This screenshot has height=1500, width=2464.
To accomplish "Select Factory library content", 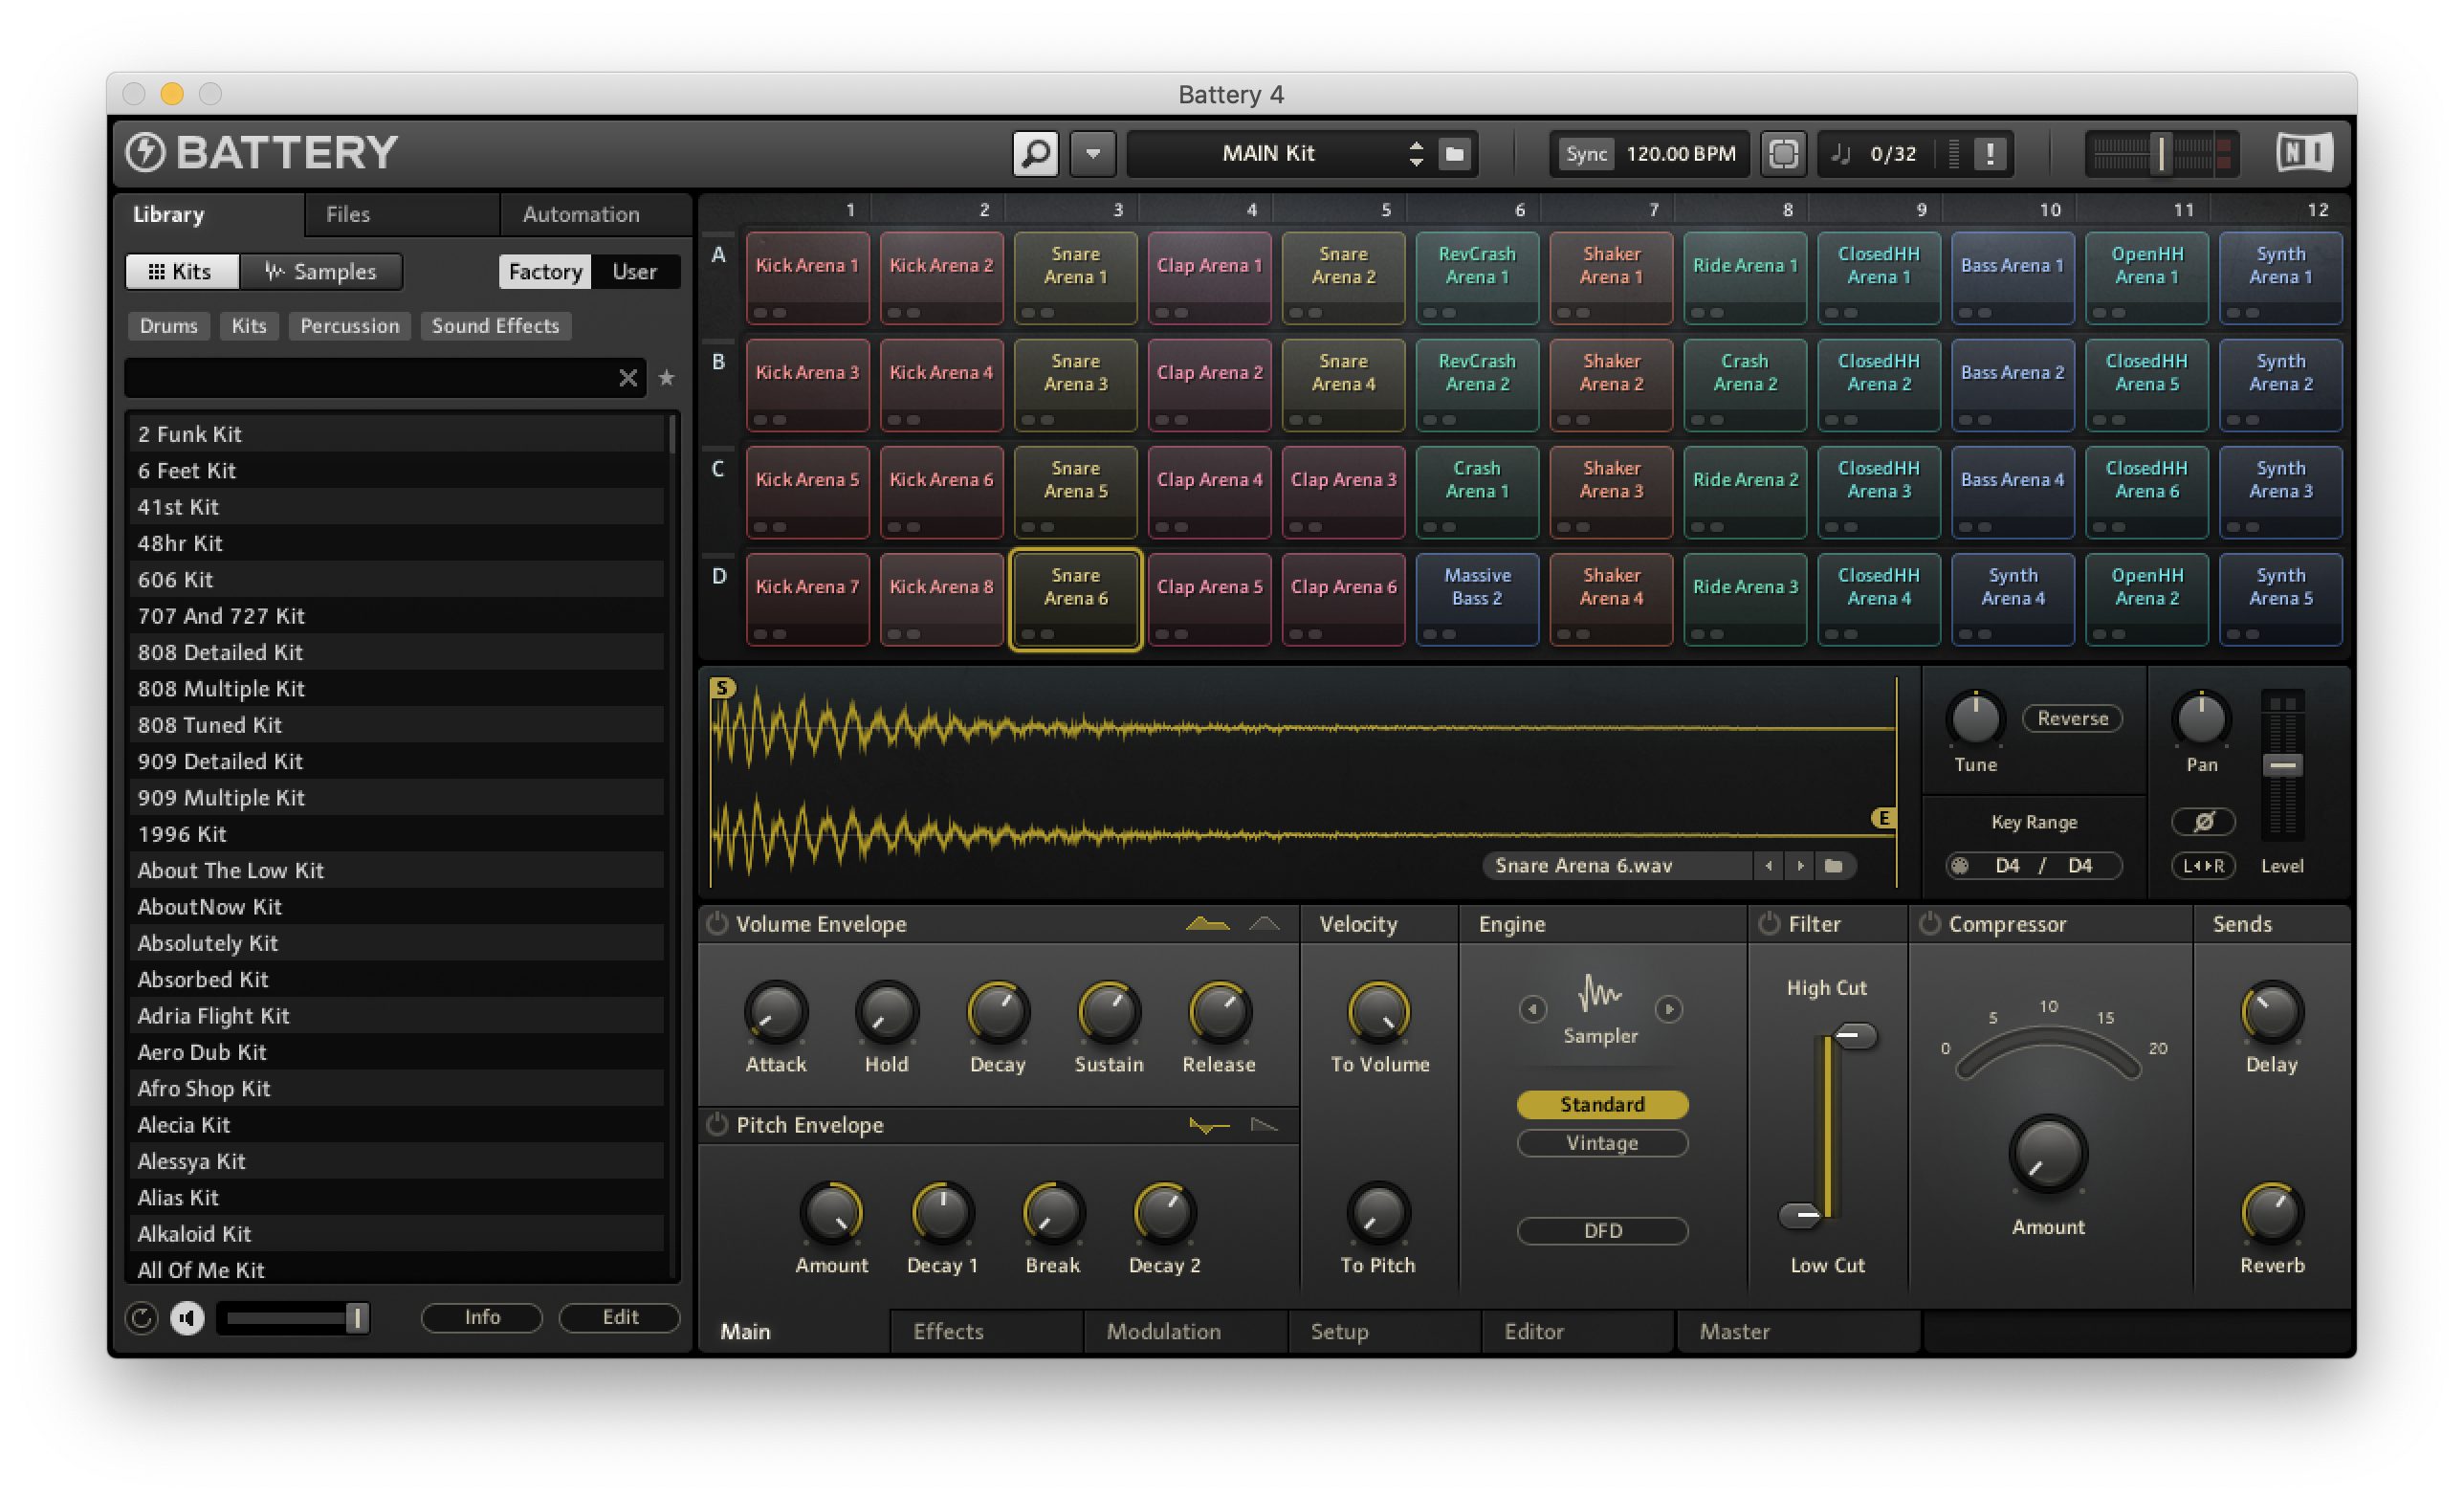I will 544,271.
